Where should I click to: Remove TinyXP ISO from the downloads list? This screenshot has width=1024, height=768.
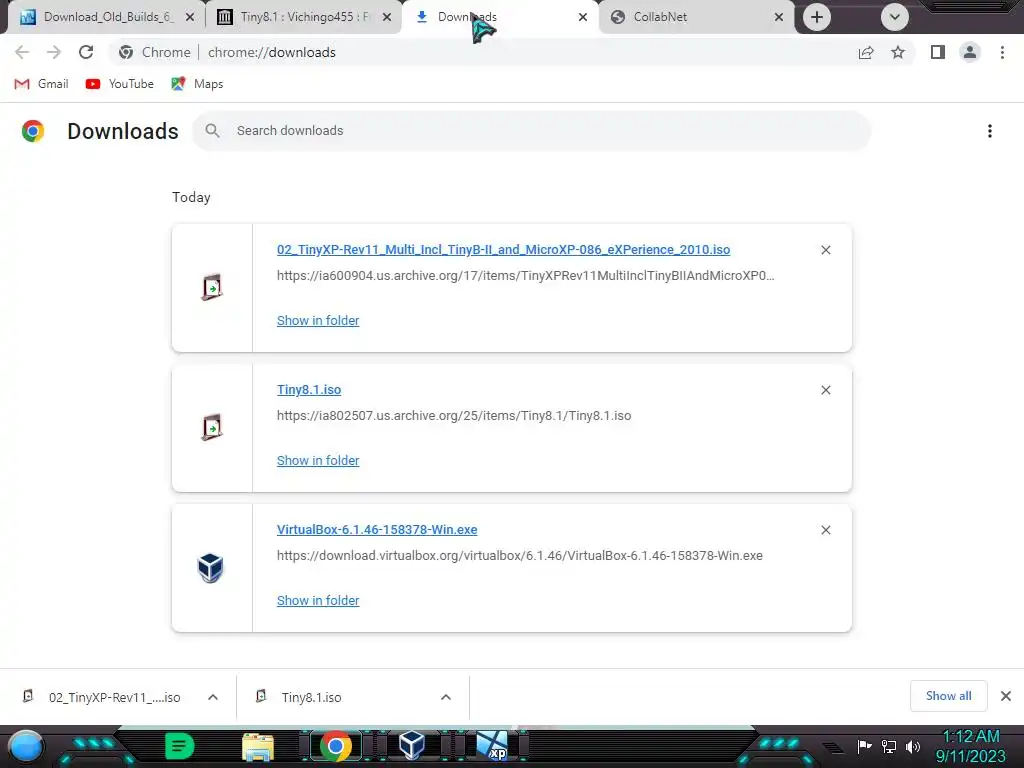tap(825, 250)
